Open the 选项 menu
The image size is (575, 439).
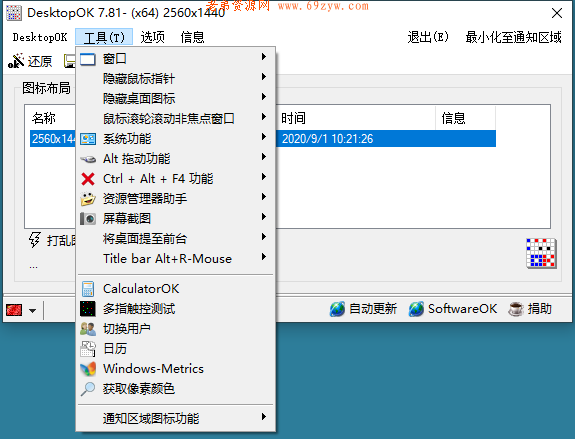click(x=153, y=37)
